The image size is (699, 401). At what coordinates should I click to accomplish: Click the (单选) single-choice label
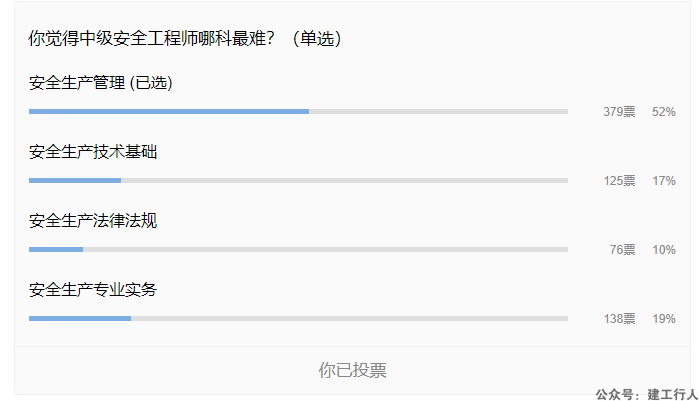coord(317,38)
